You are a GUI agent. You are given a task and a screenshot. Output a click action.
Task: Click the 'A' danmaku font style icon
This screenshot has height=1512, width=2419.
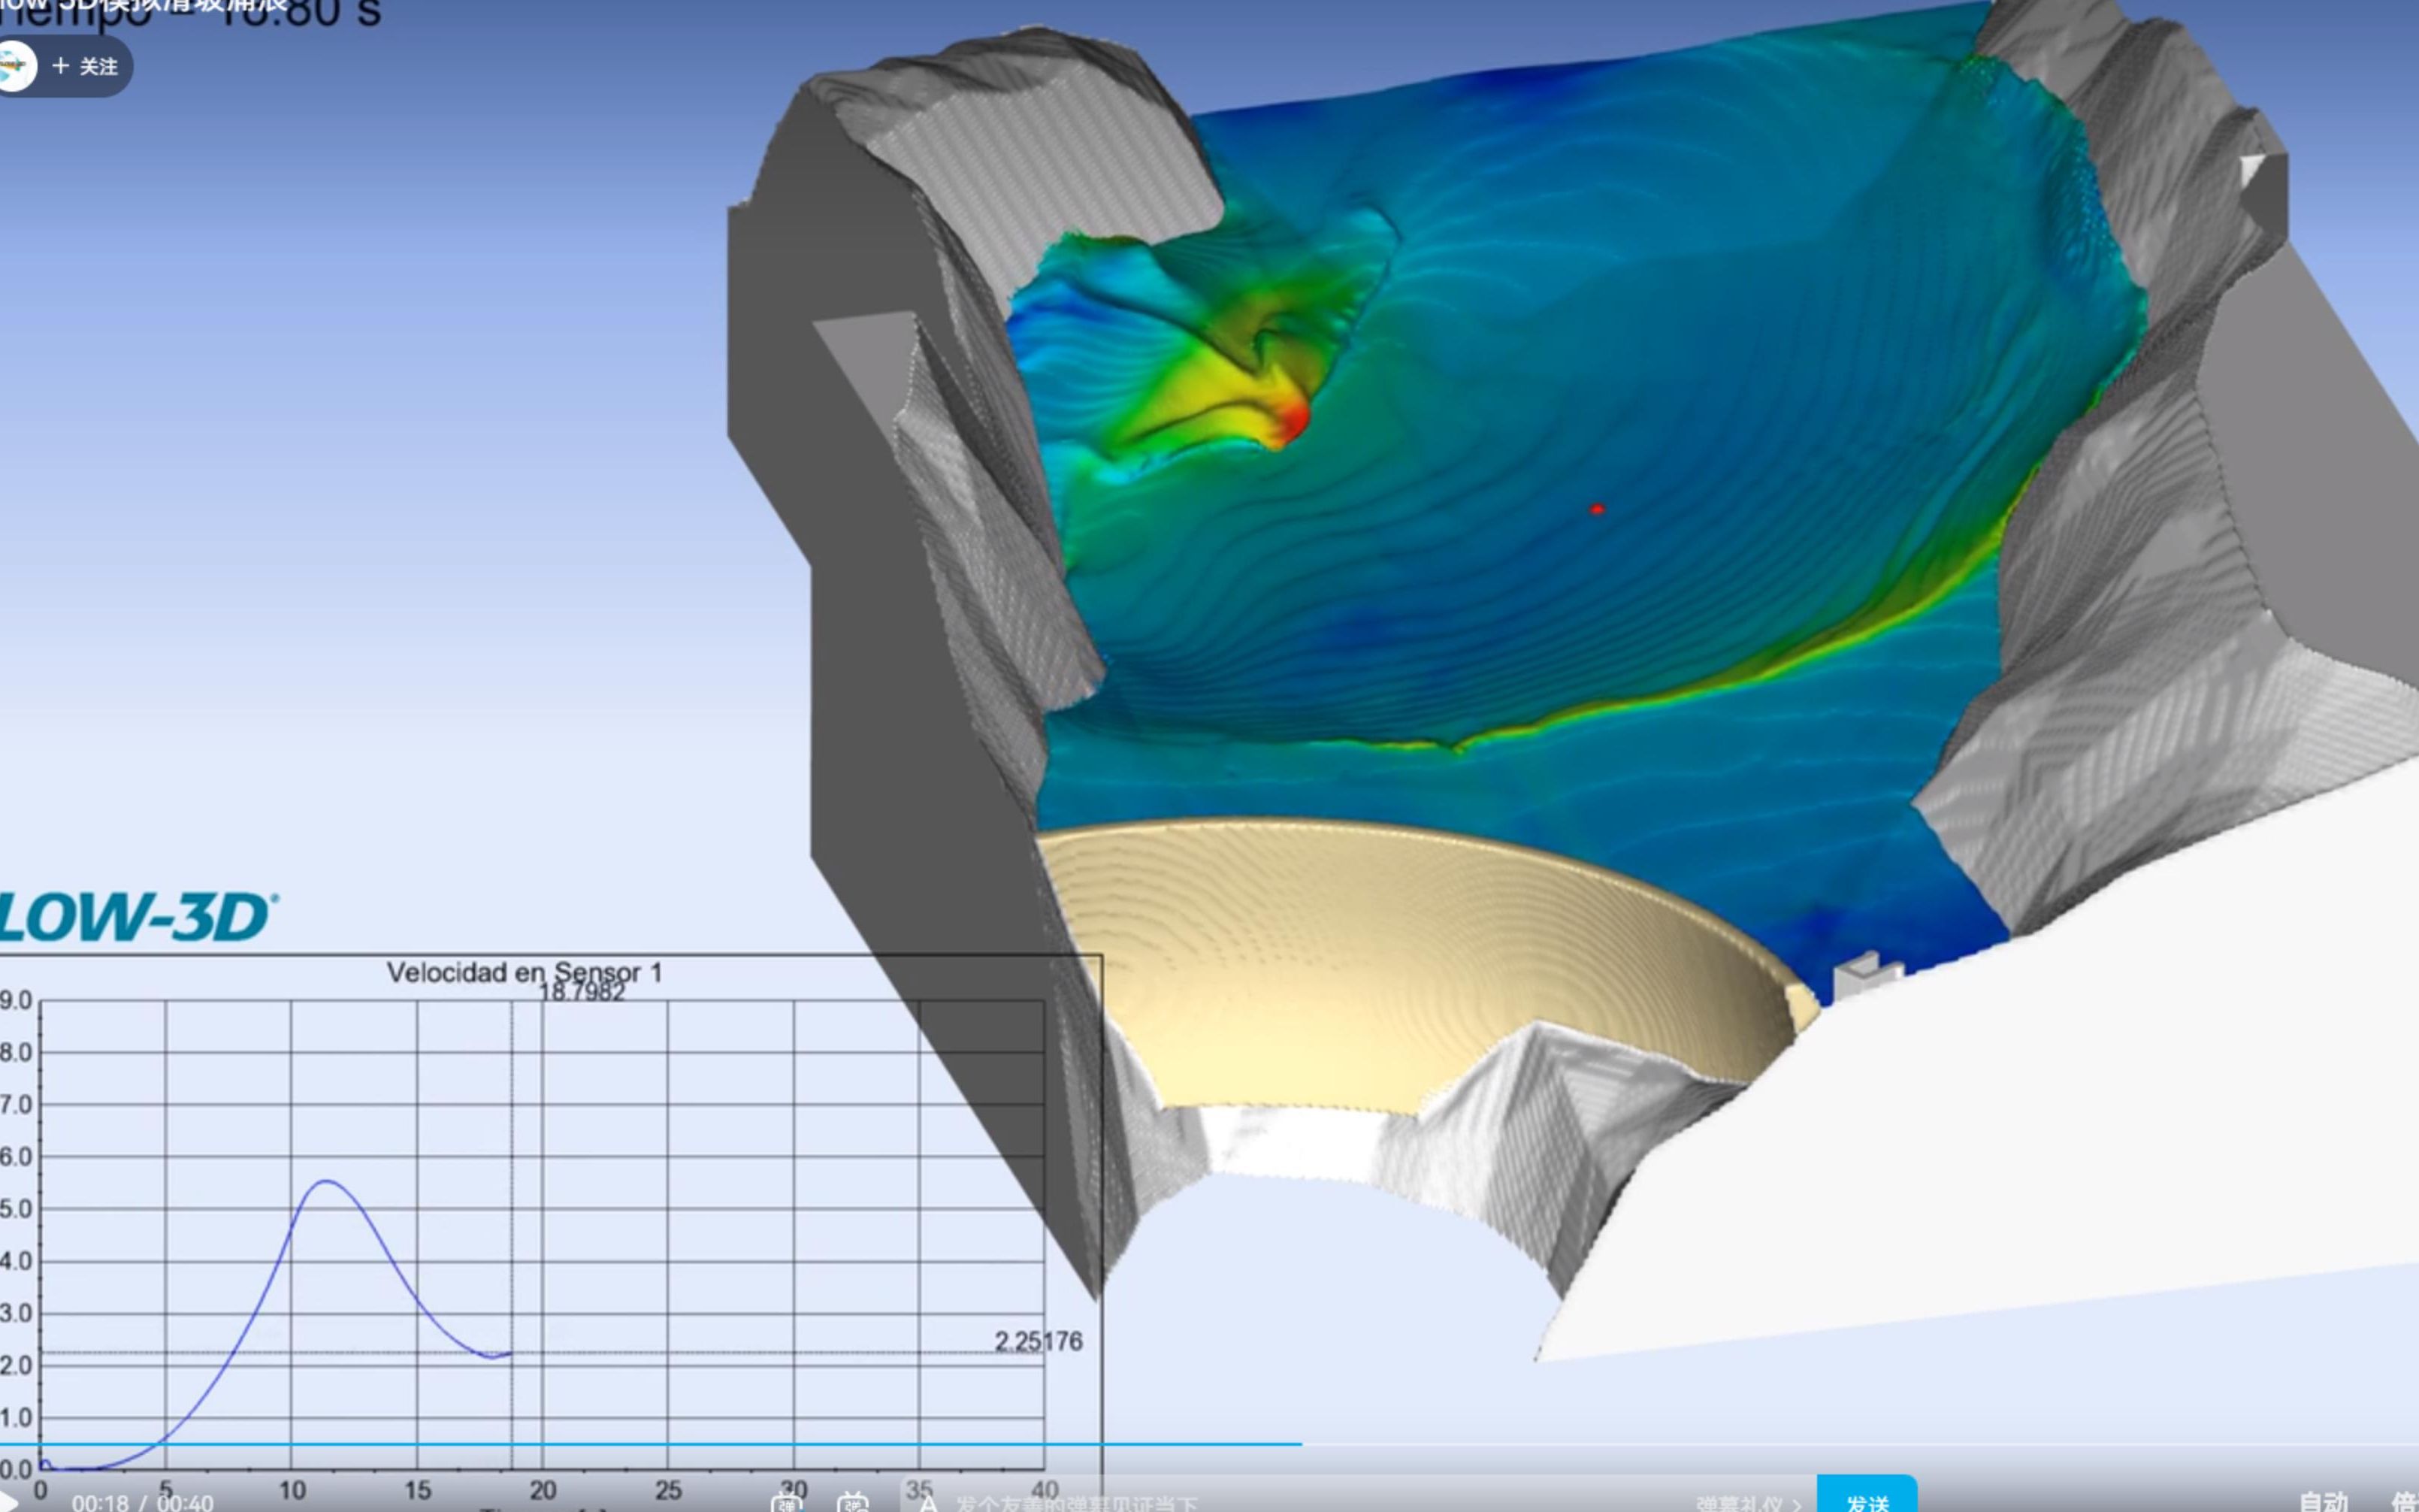click(x=929, y=1503)
